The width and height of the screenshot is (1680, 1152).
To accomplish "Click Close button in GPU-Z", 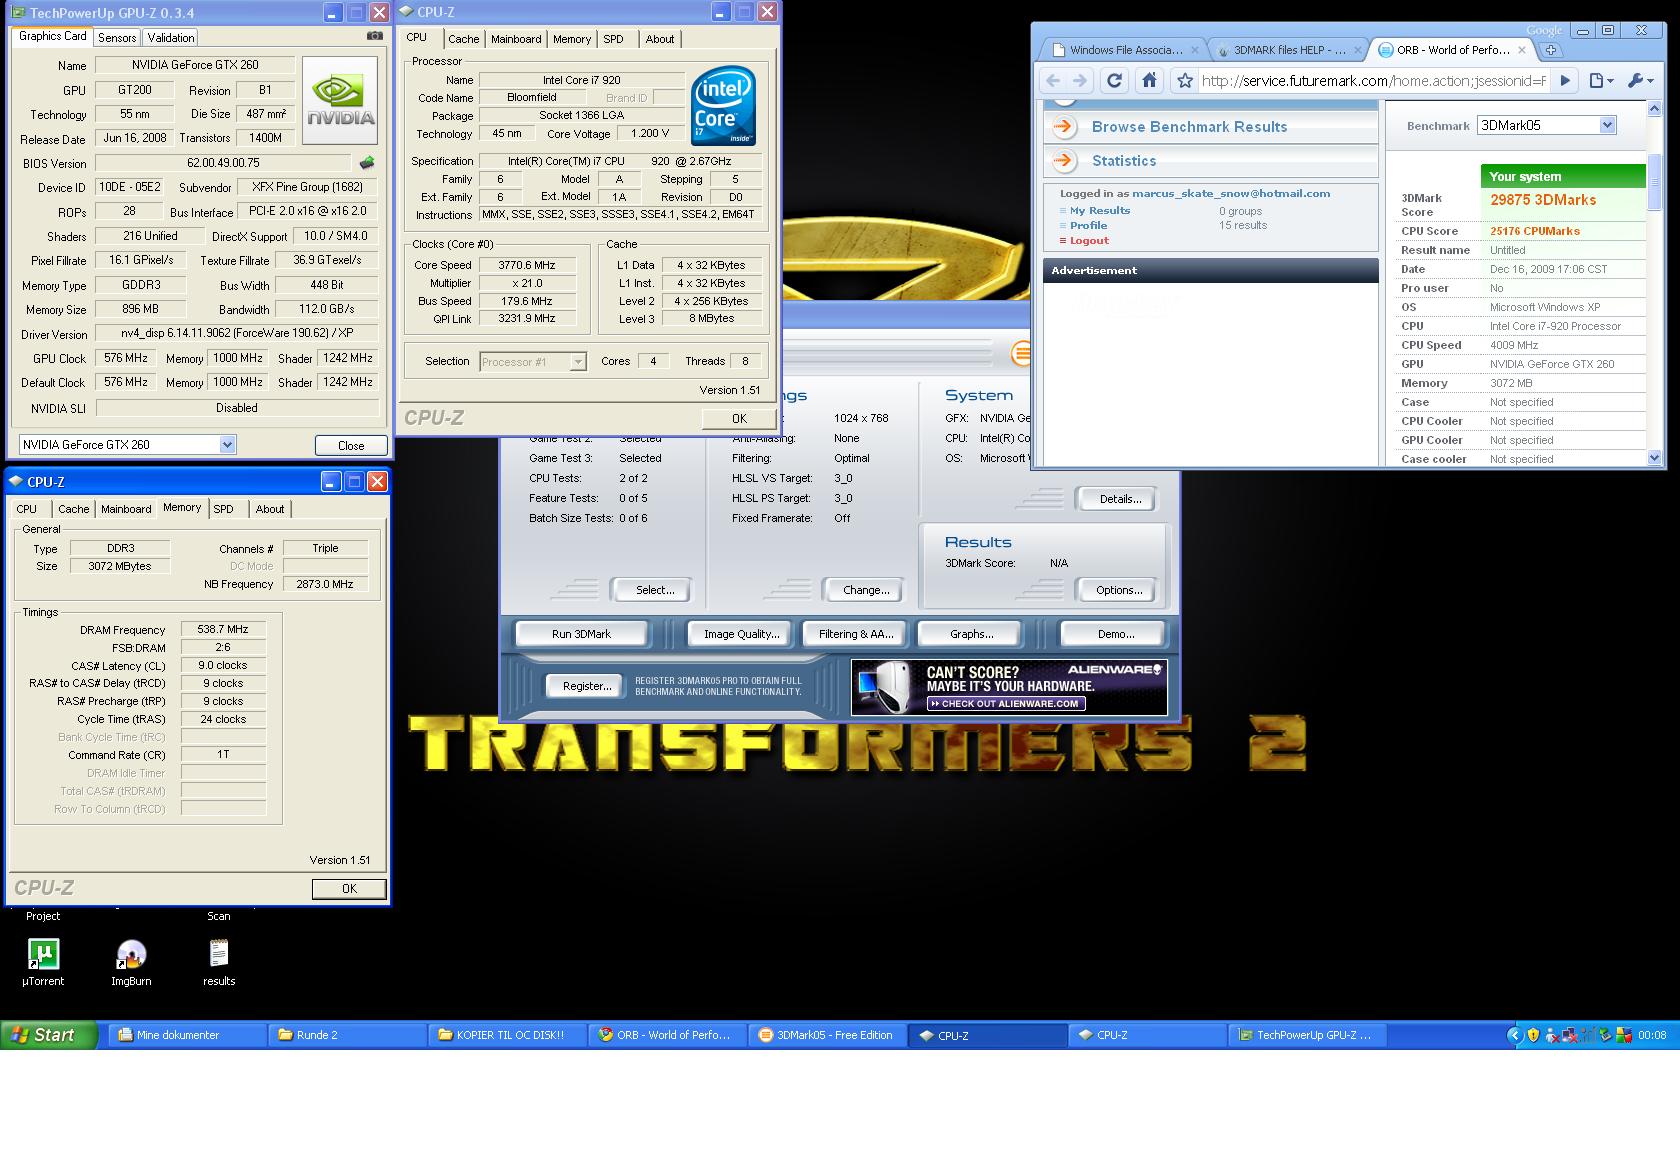I will pyautogui.click(x=351, y=446).
